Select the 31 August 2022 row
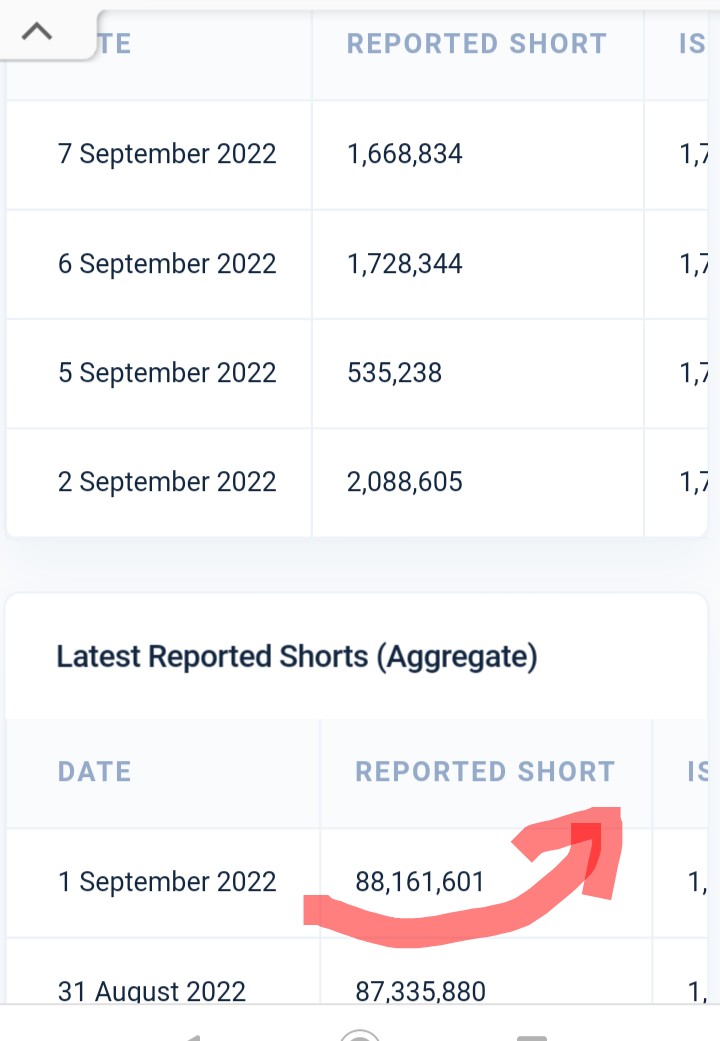 coord(357,971)
